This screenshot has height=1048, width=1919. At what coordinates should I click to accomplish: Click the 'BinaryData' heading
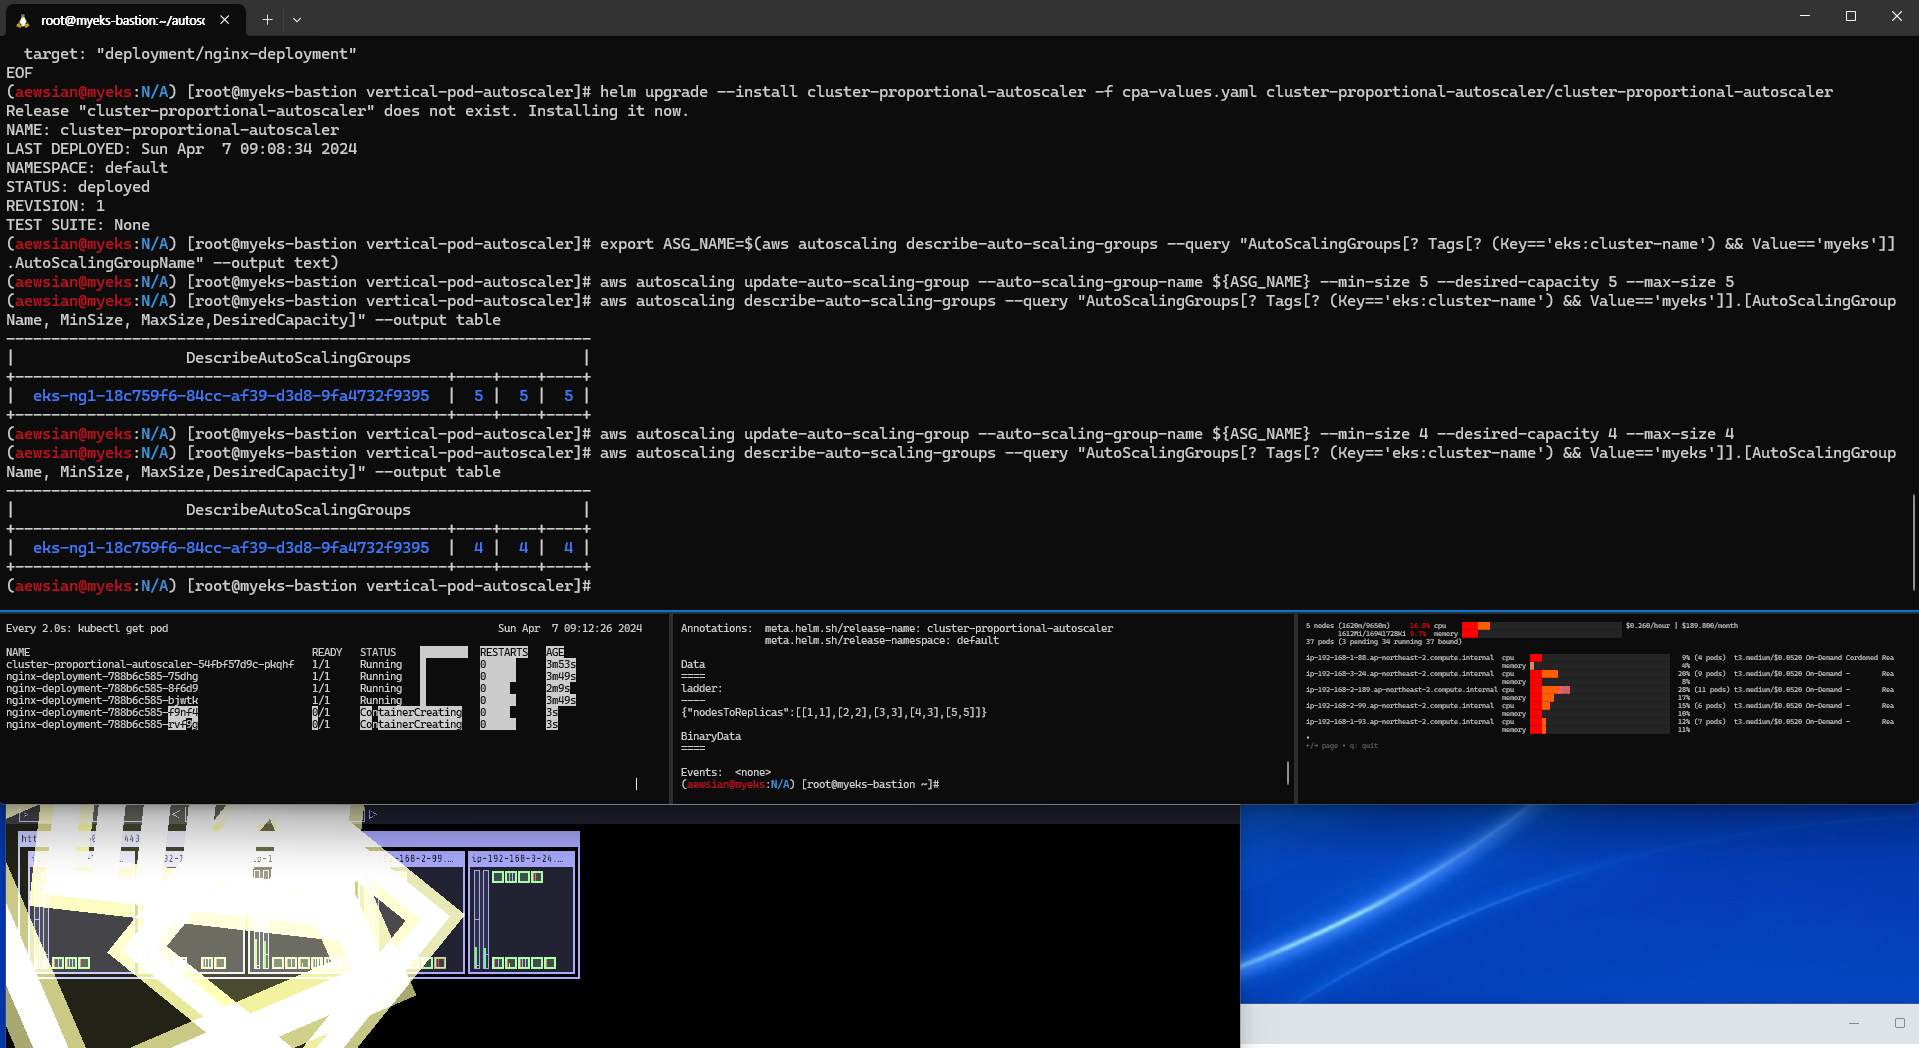click(x=711, y=736)
